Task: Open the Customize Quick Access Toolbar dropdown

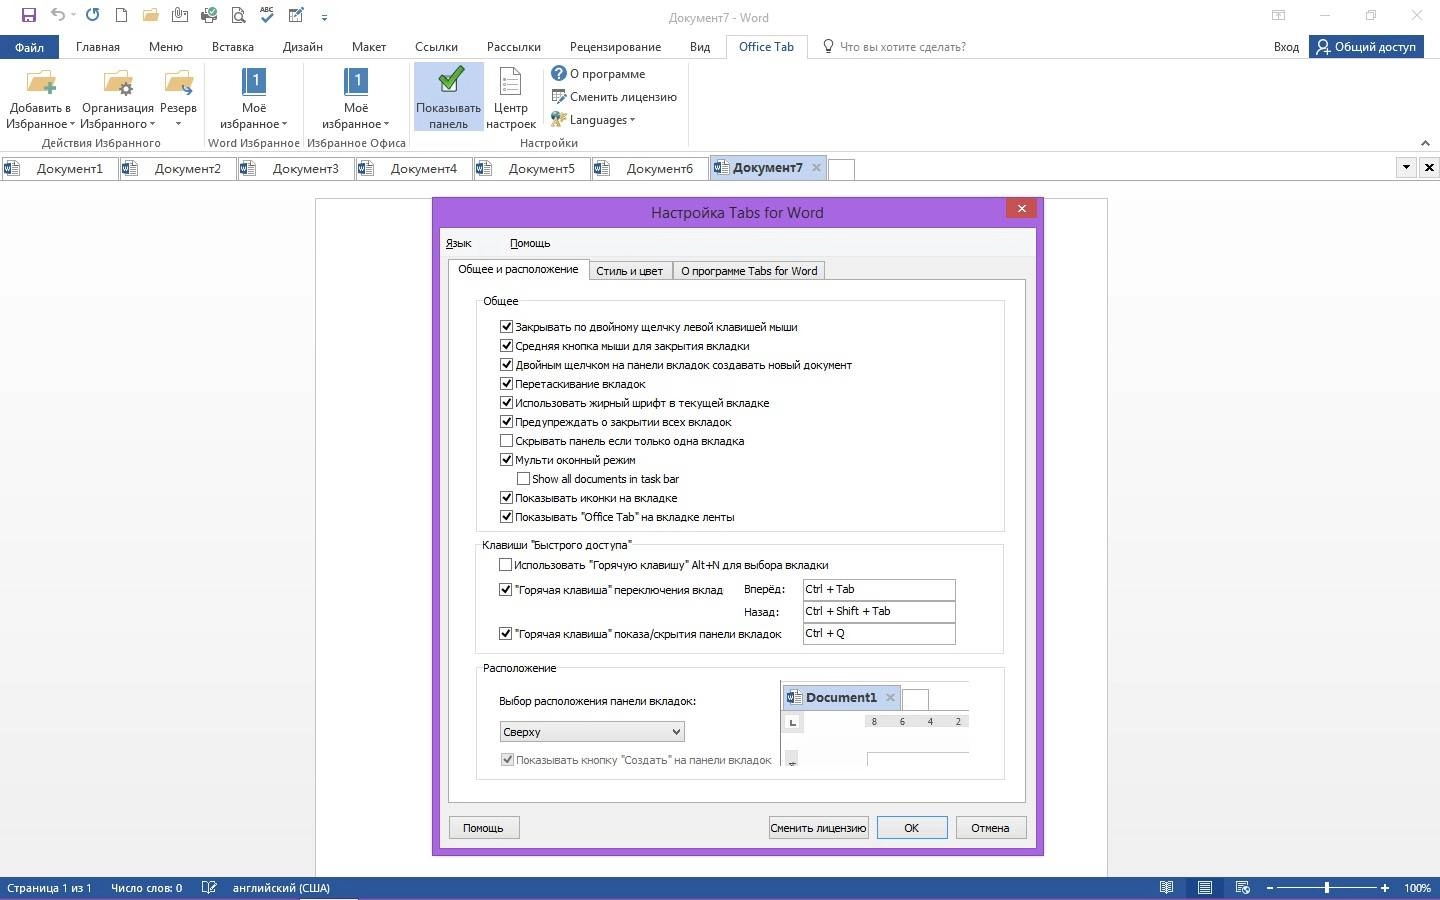Action: point(324,17)
